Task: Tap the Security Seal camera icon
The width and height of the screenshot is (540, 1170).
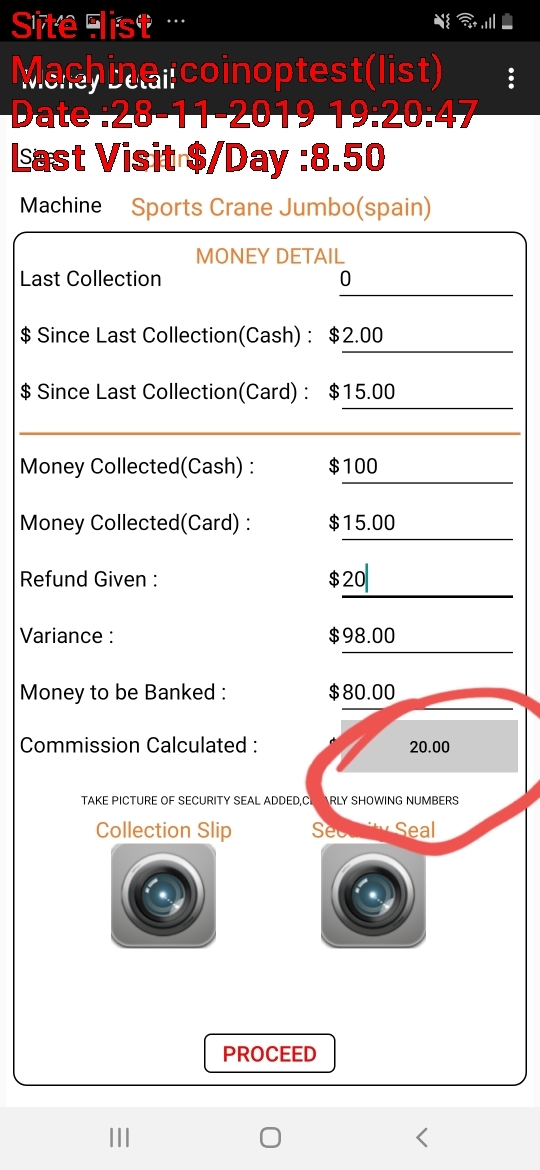Action: coord(373,895)
